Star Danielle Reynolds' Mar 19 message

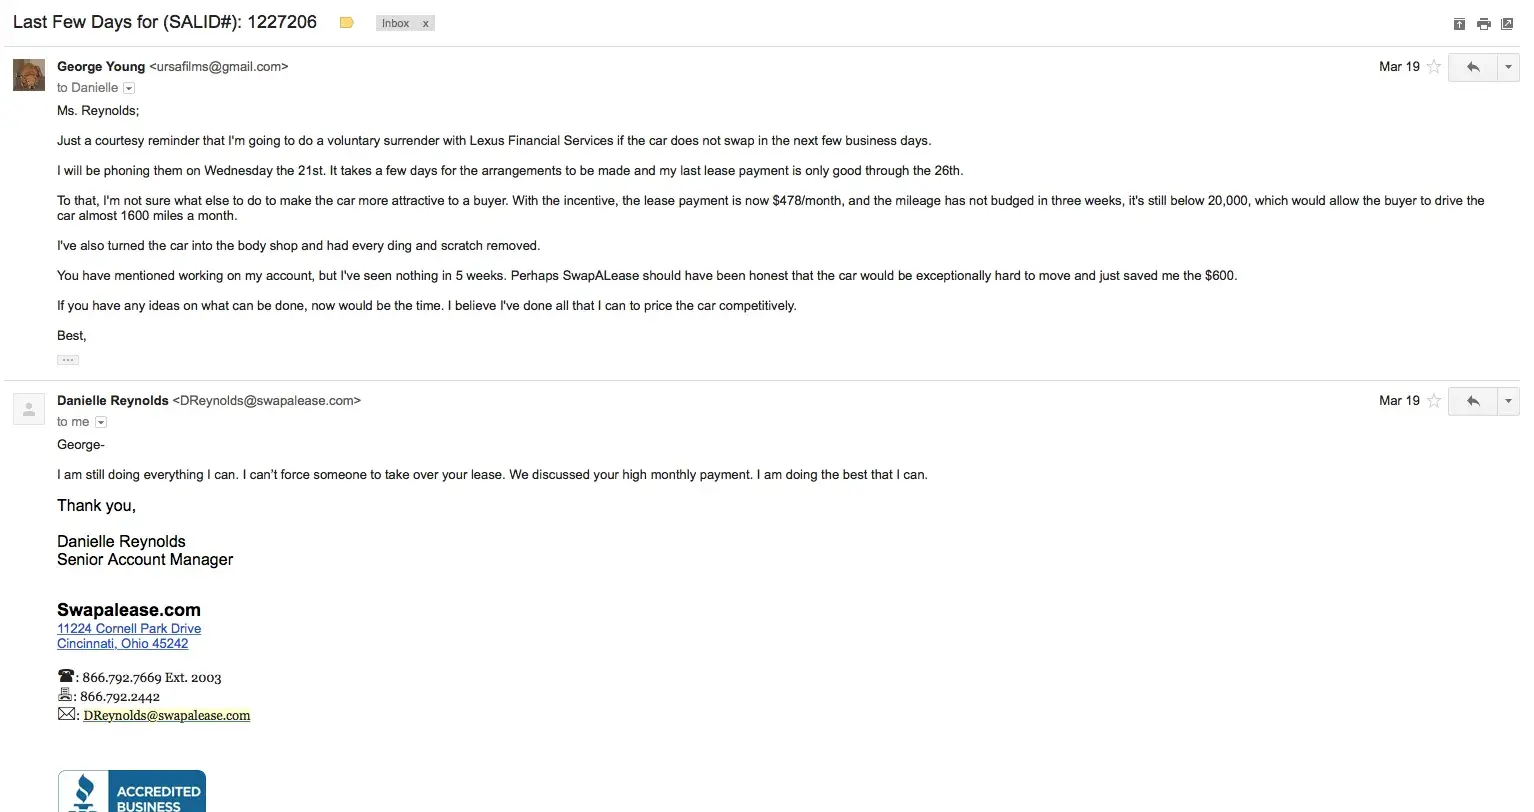pos(1434,401)
